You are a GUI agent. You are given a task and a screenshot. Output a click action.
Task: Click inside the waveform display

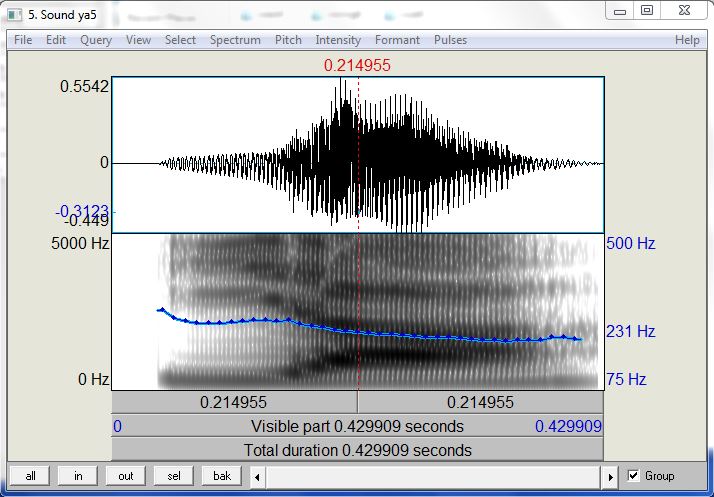358,155
